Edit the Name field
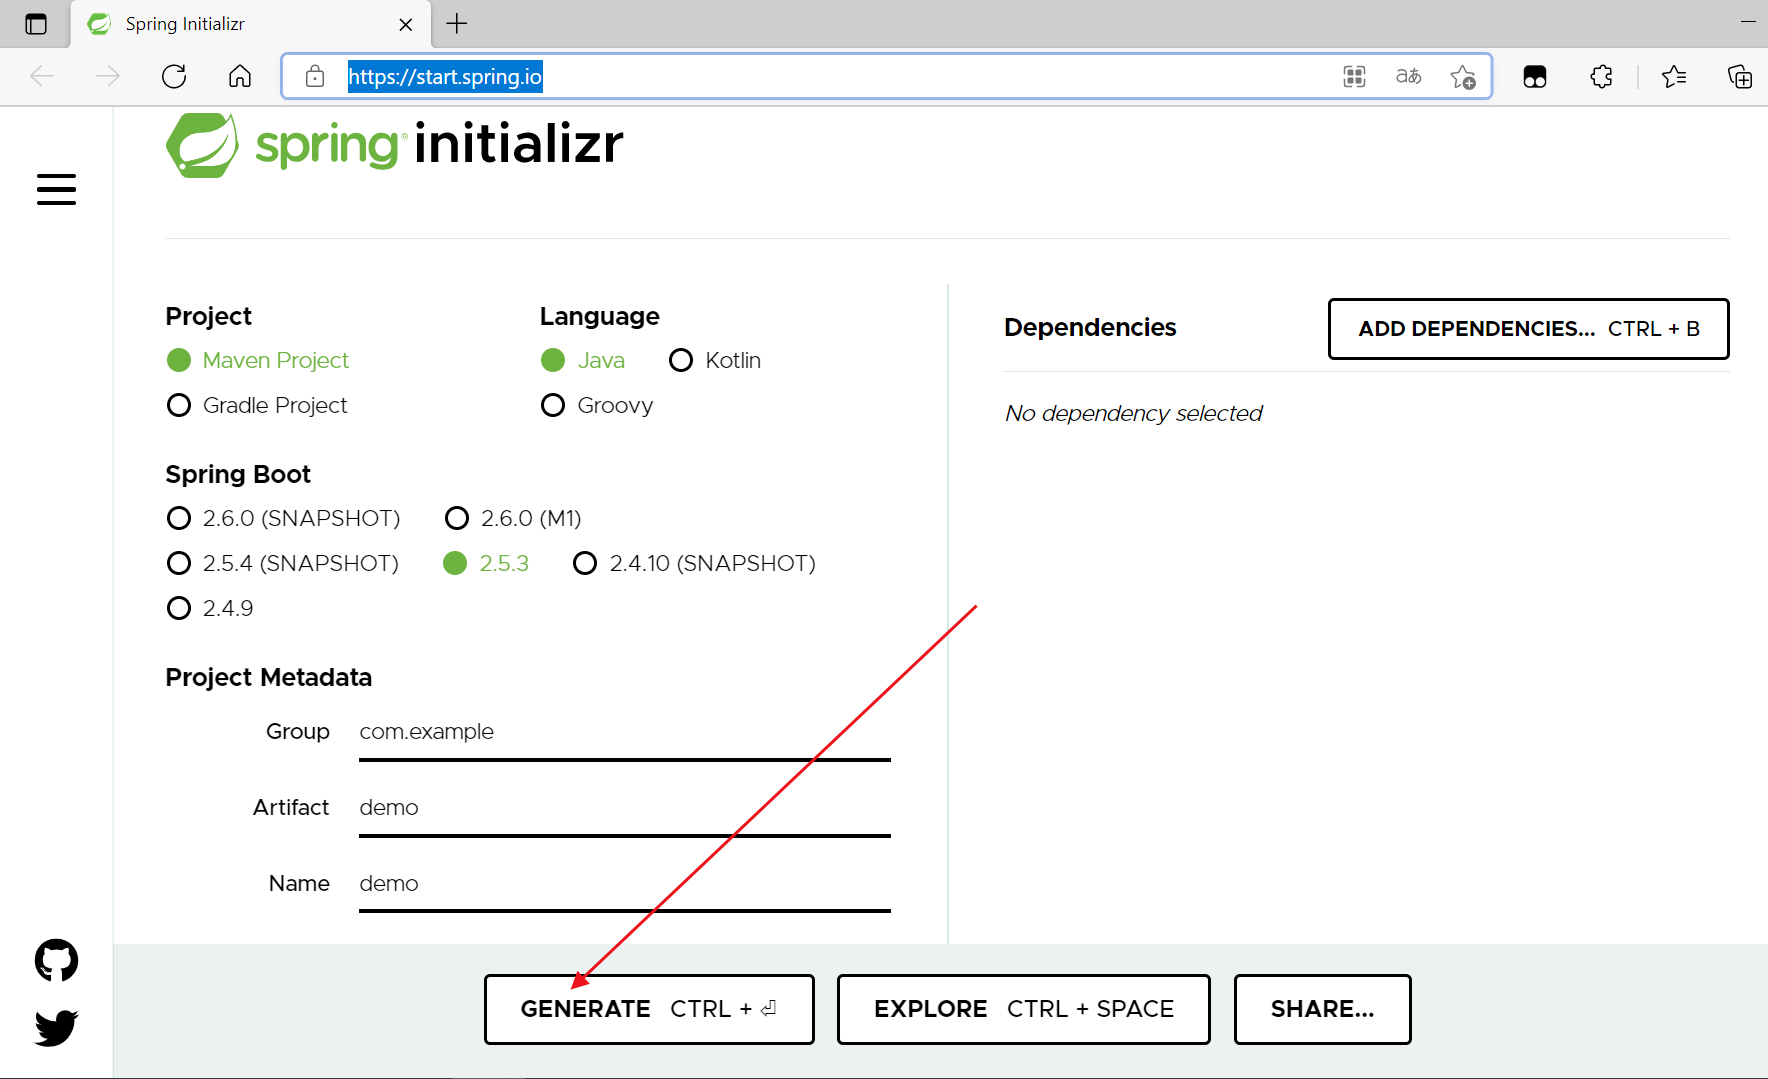Screen dimensions: 1768x1079 (625, 884)
